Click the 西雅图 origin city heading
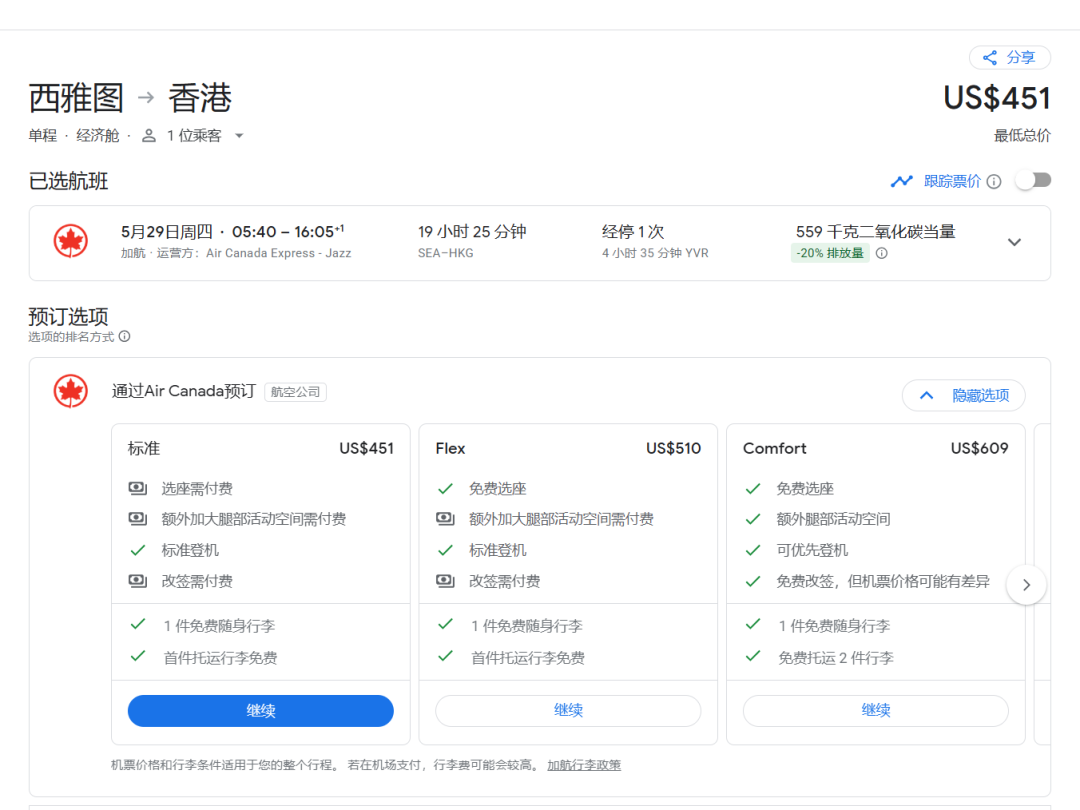 click(76, 98)
